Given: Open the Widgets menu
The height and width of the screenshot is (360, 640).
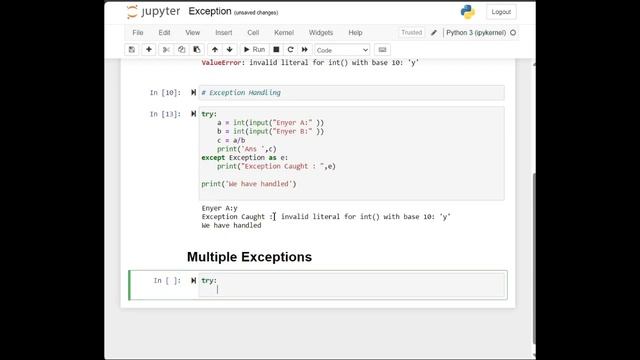Looking at the screenshot, I should [321, 33].
